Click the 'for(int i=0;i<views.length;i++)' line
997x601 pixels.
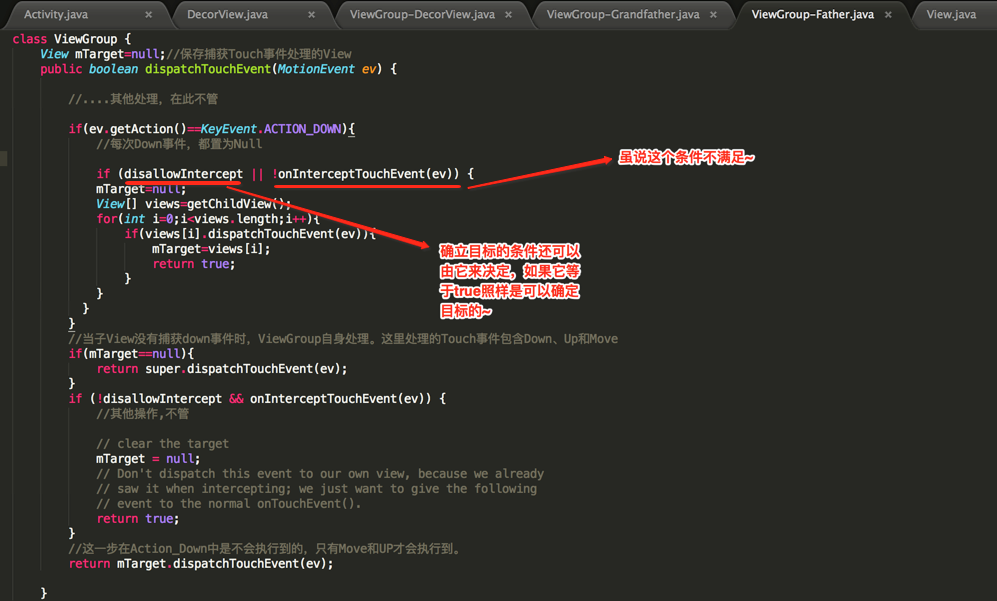pos(207,219)
